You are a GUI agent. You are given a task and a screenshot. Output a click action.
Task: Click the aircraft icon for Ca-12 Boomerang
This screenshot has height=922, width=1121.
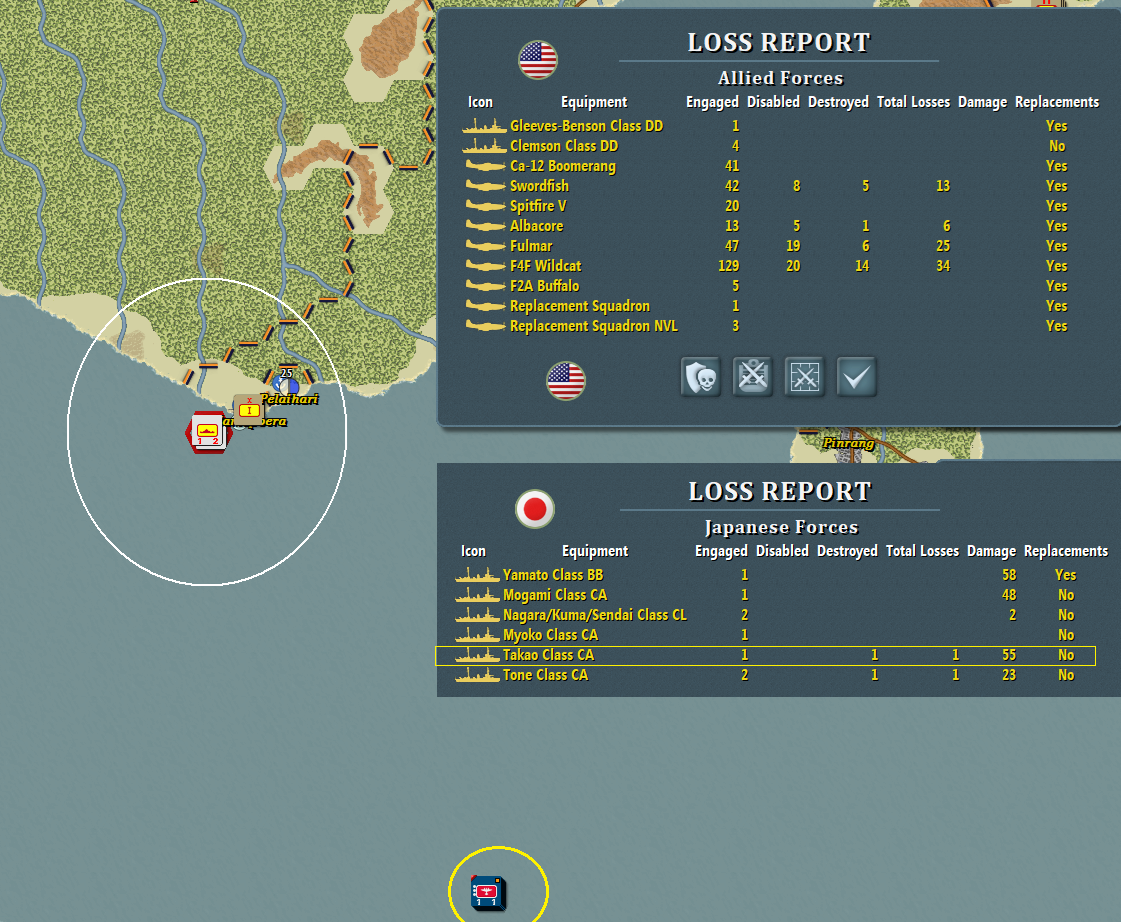click(x=485, y=167)
